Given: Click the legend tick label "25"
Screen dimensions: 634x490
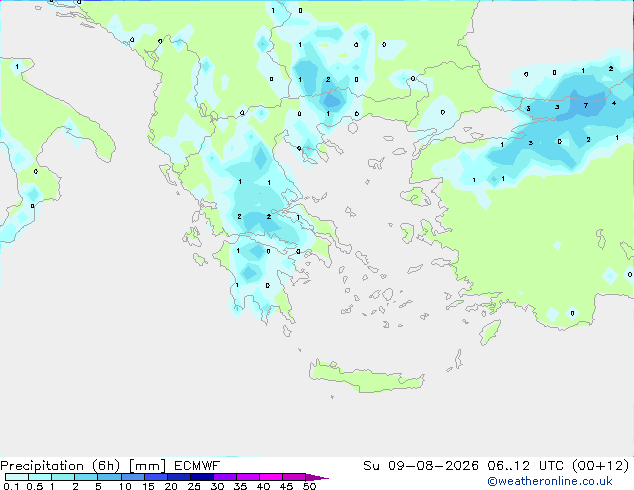Looking at the screenshot, I should point(194,486).
